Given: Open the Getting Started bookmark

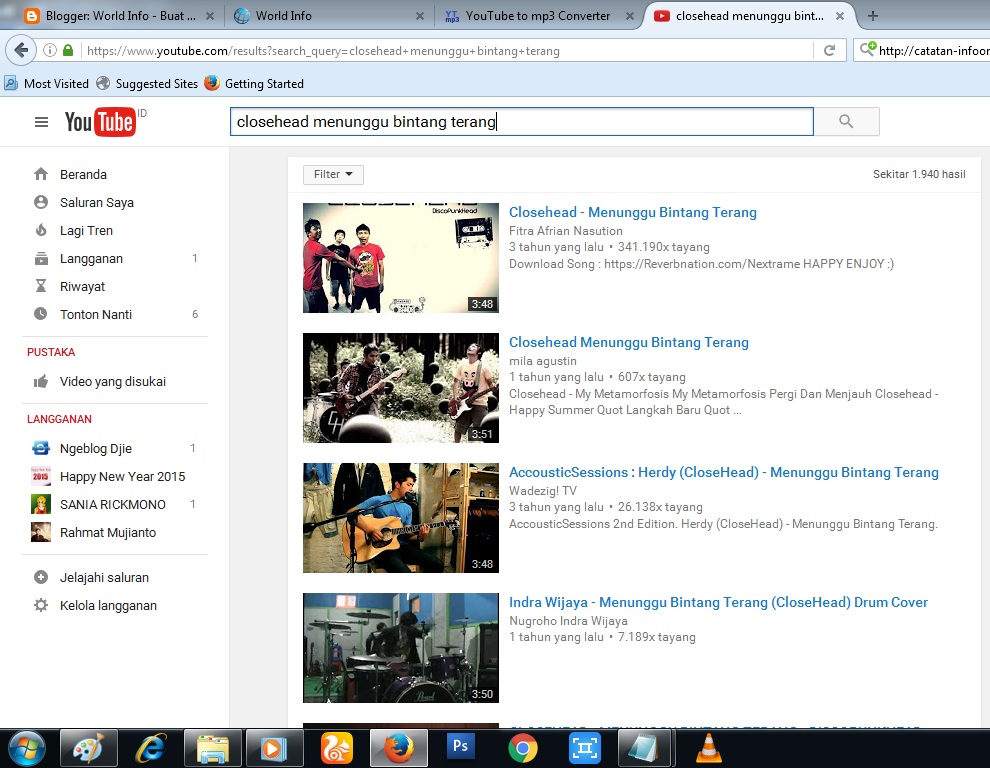Looking at the screenshot, I should pyautogui.click(x=254, y=83).
